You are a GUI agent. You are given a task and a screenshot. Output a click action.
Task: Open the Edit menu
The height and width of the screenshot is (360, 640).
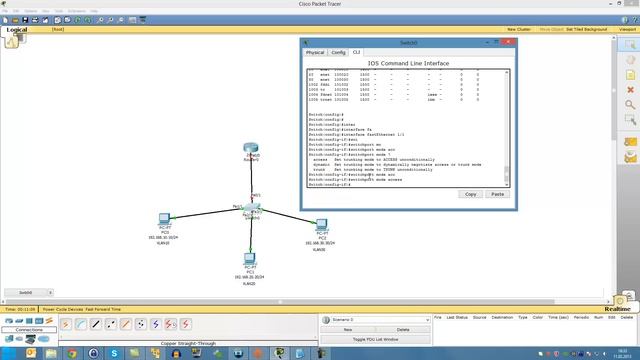click(16, 11)
